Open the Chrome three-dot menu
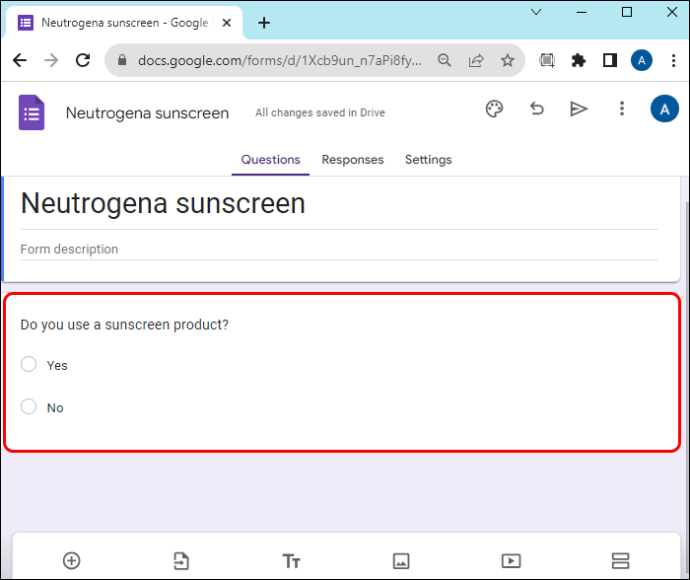The width and height of the screenshot is (690, 580). point(673,60)
